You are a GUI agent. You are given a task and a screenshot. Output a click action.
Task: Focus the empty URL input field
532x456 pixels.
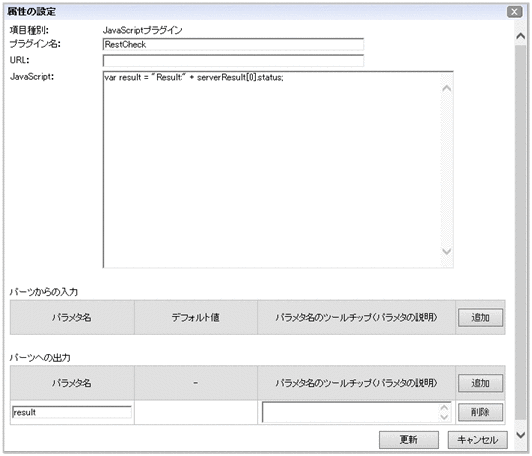(x=233, y=61)
